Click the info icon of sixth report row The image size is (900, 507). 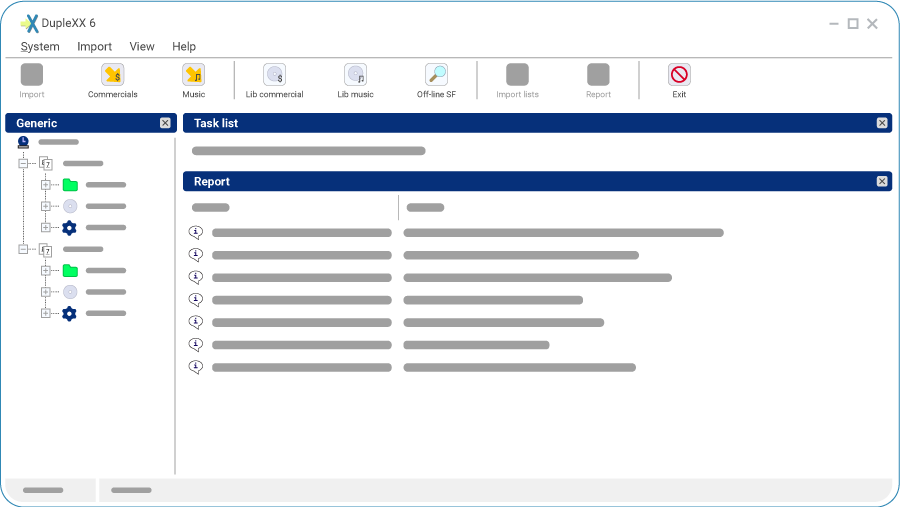[x=196, y=344]
